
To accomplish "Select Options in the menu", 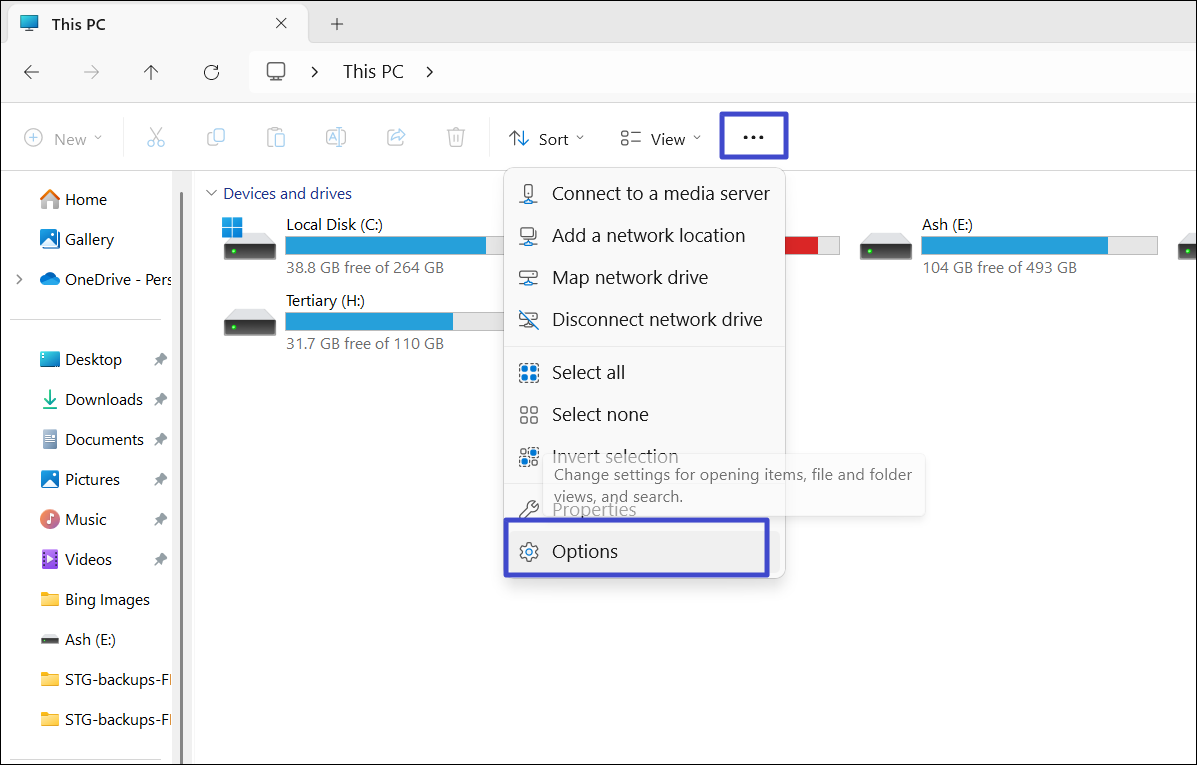I will 585,552.
